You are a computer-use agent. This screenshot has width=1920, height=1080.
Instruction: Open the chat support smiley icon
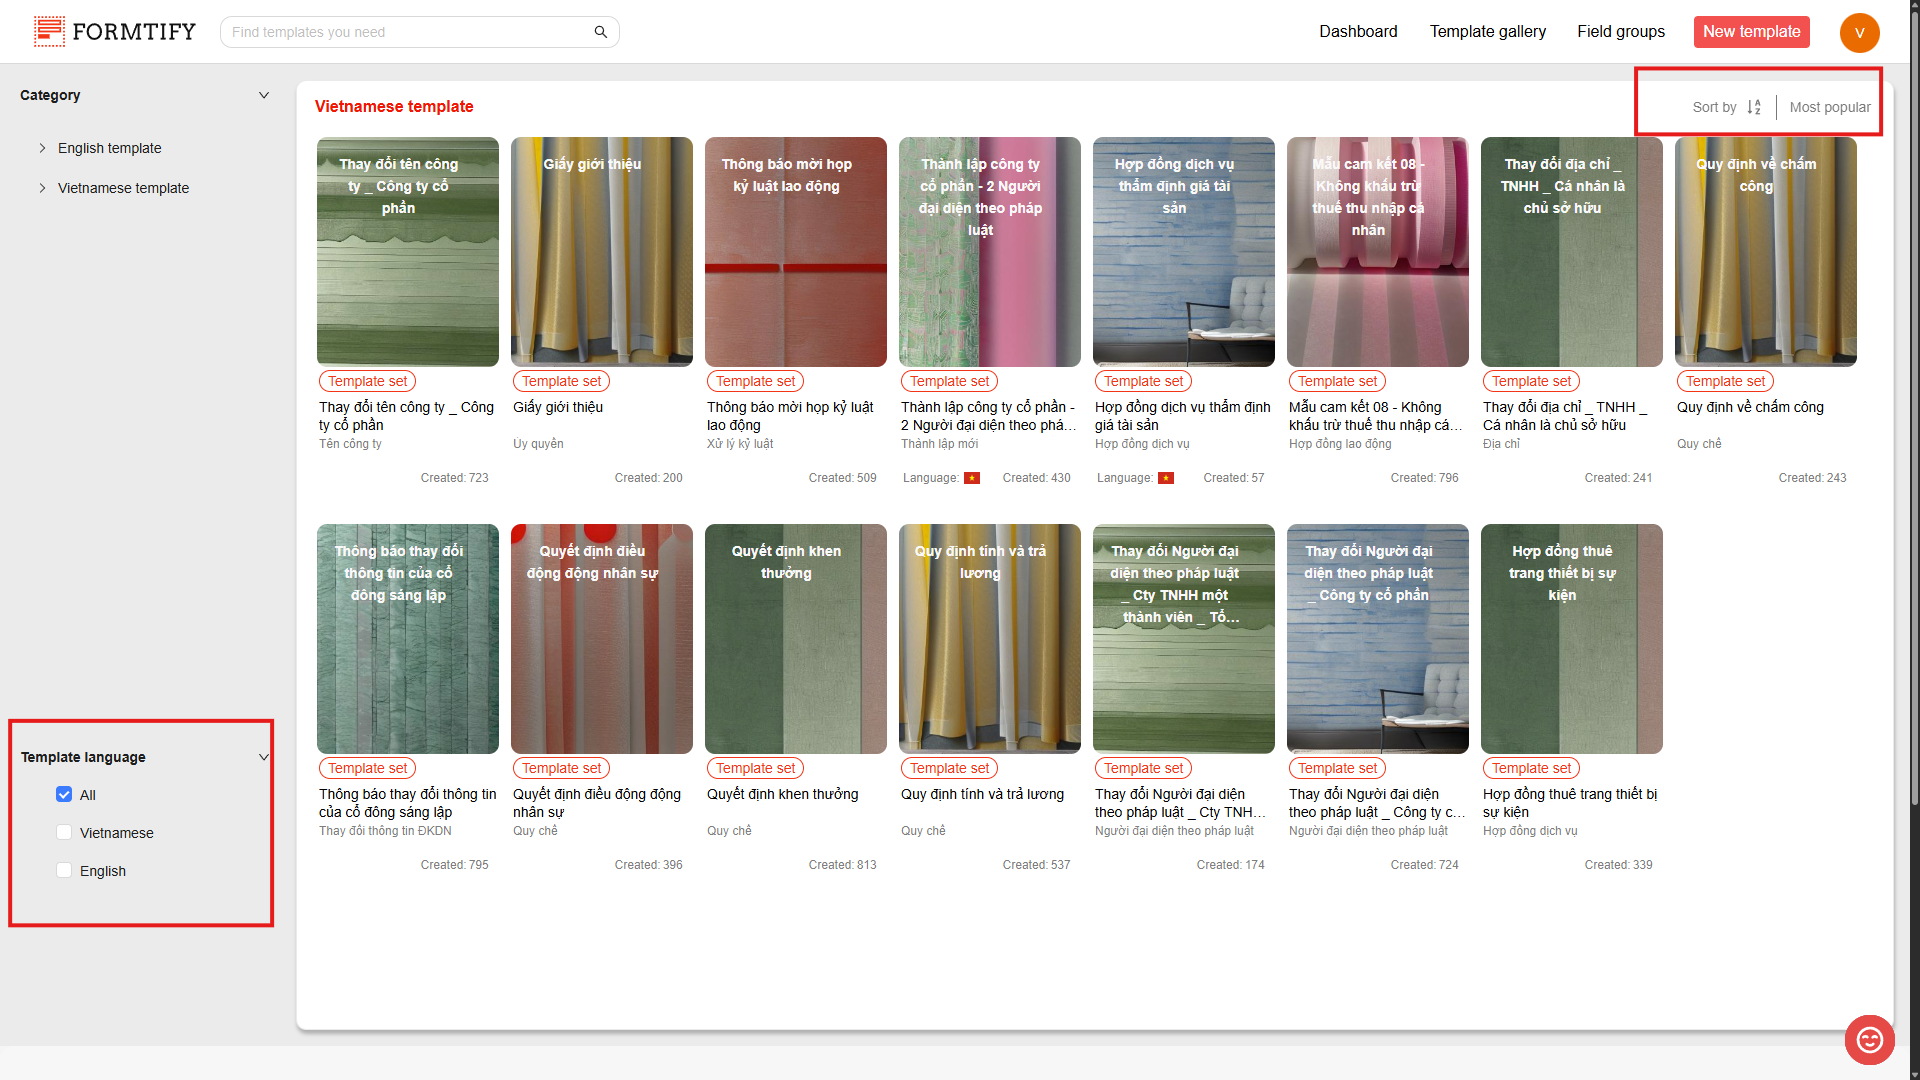point(1869,1040)
